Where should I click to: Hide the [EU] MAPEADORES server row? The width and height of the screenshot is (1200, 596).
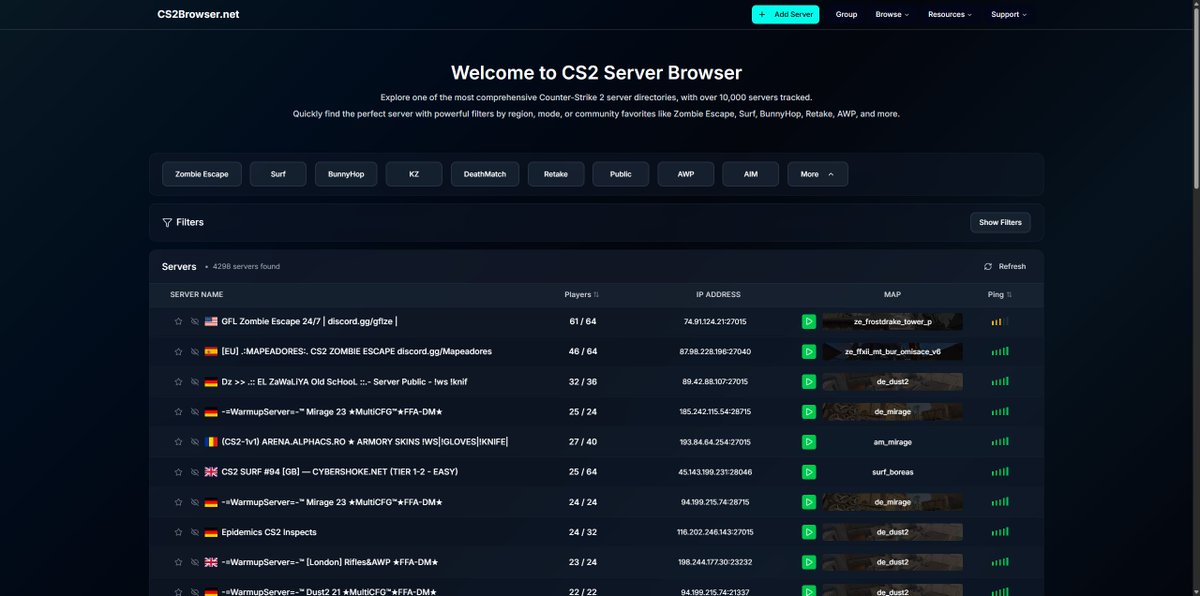click(195, 352)
